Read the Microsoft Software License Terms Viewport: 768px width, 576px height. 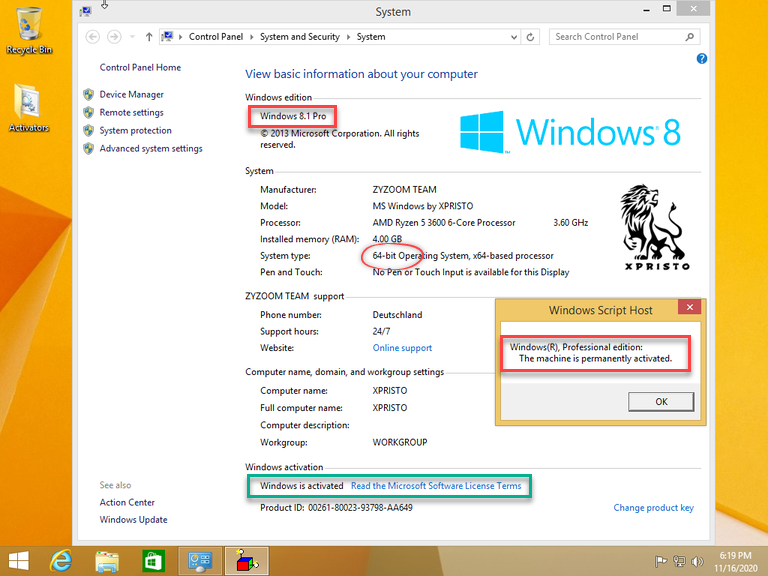pos(436,486)
